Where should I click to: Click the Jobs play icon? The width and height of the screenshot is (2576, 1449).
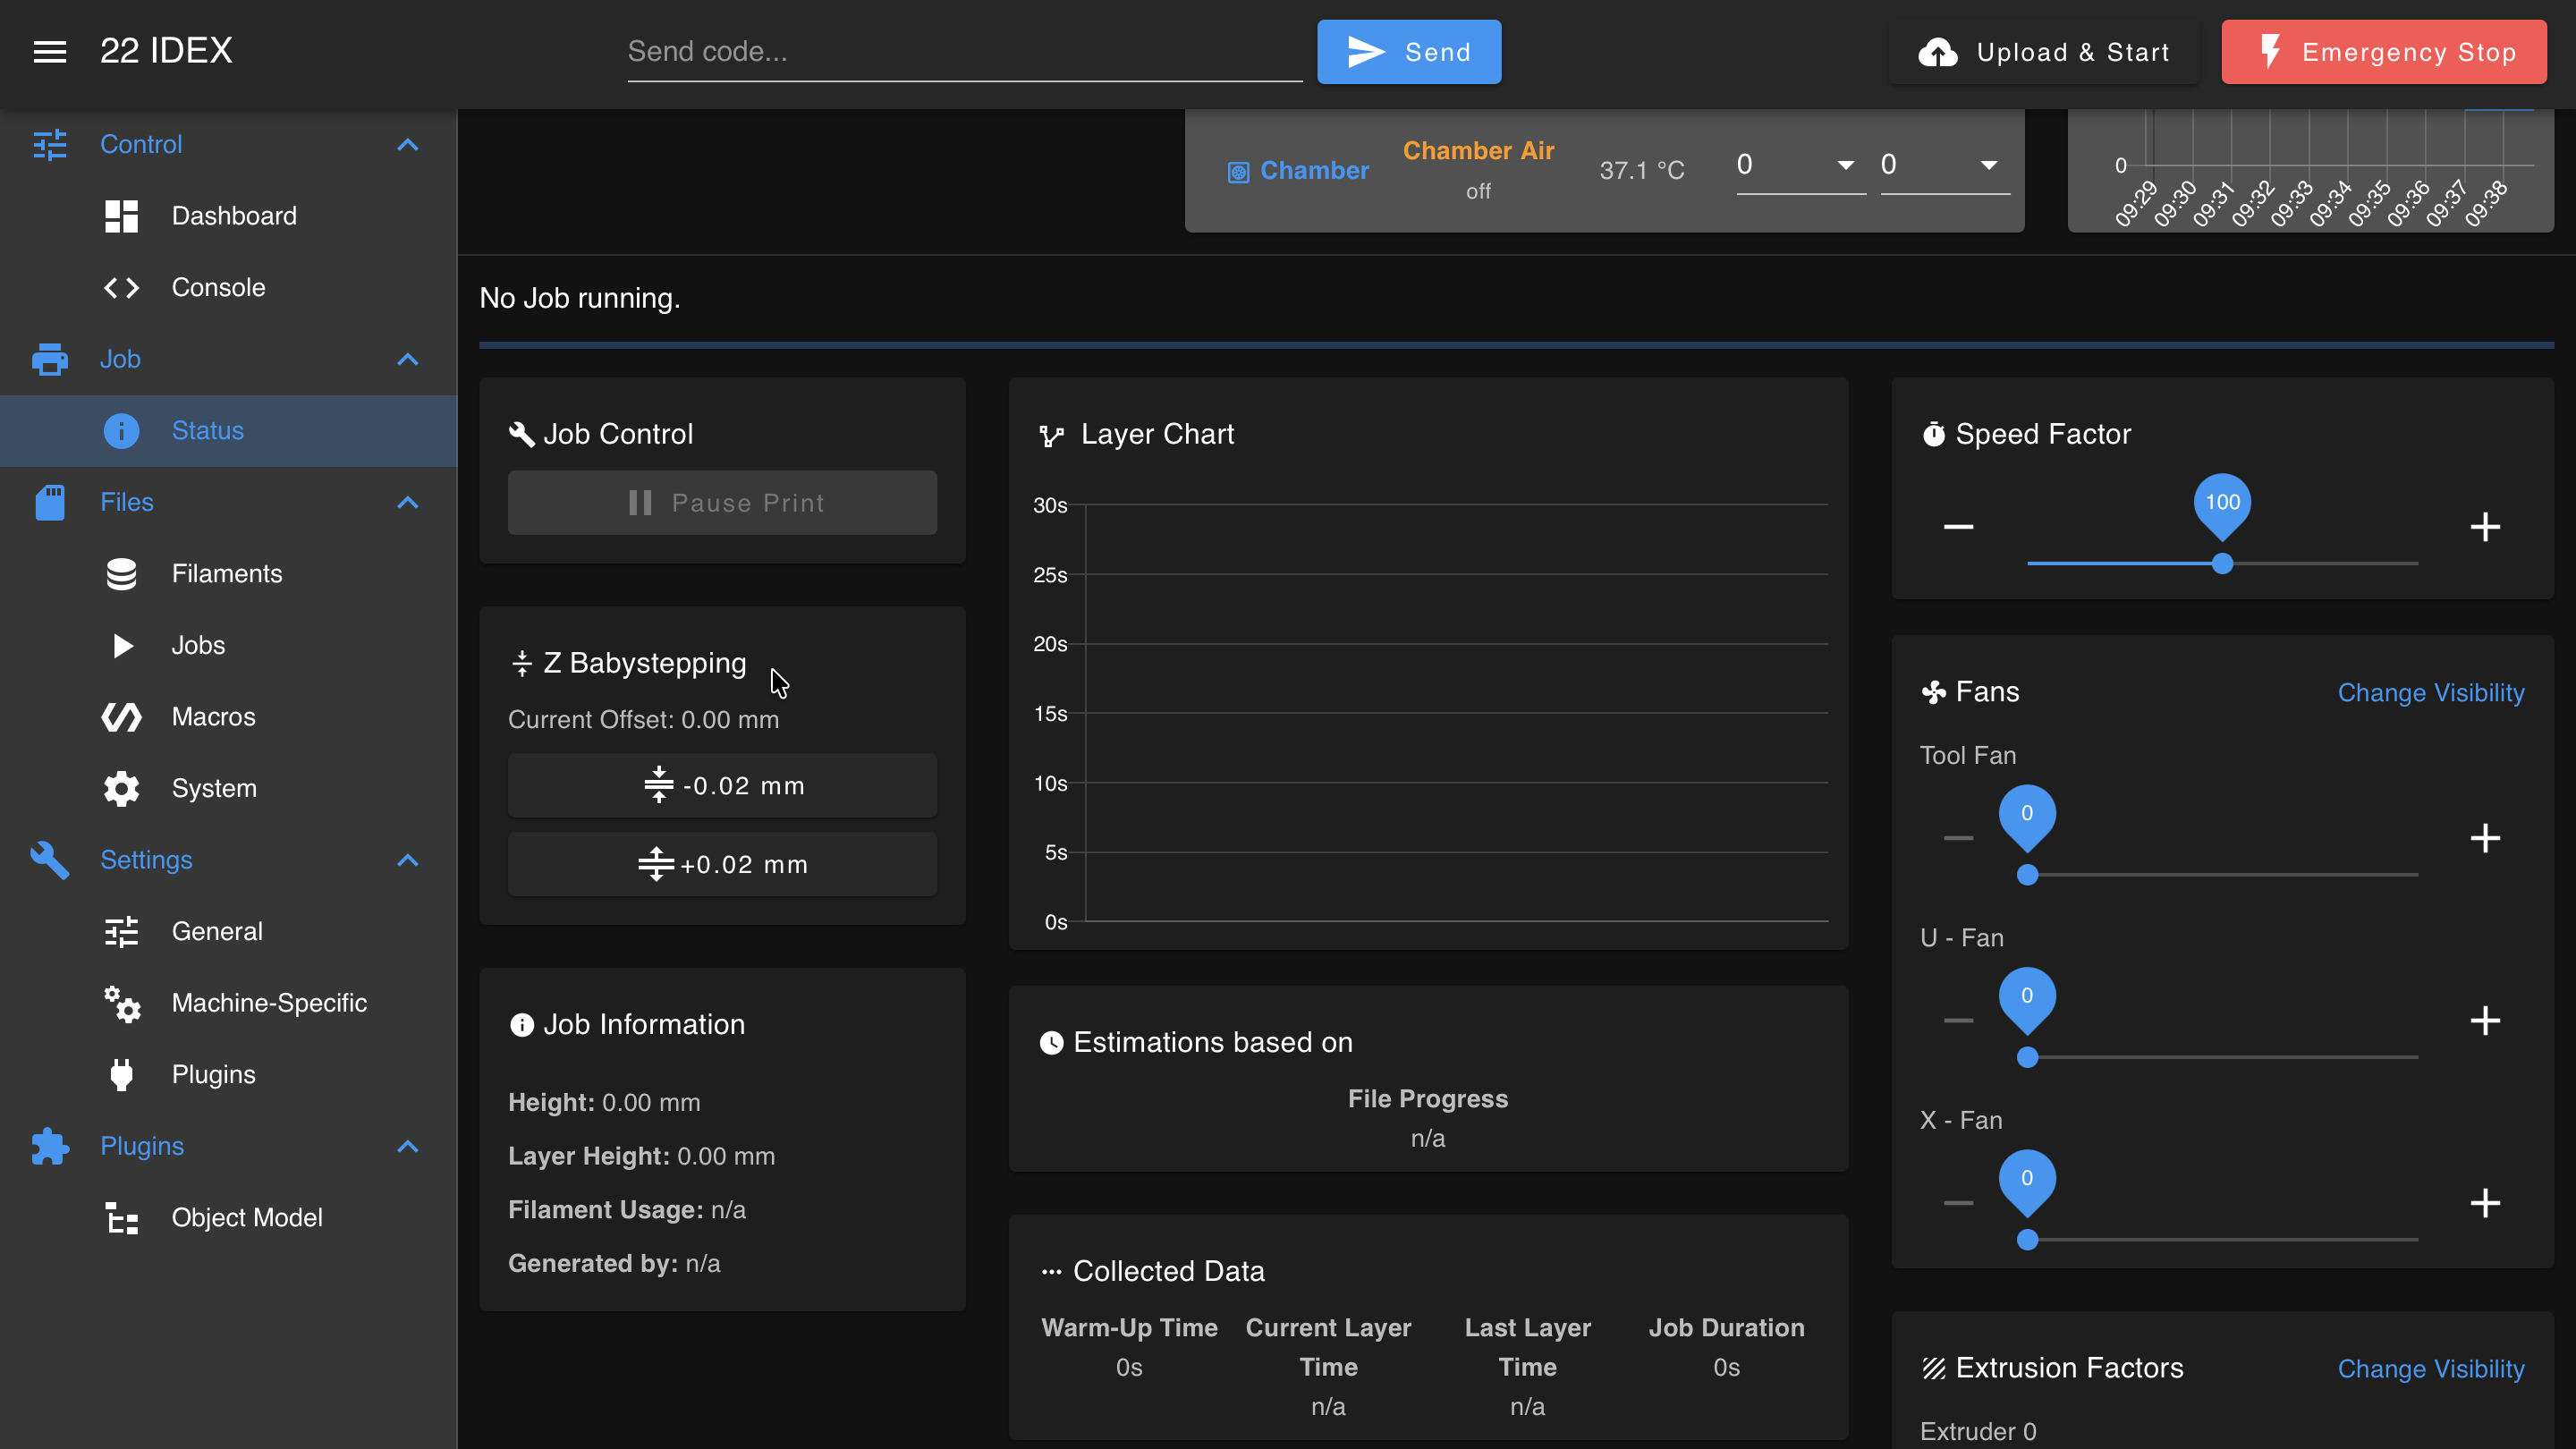[122, 645]
